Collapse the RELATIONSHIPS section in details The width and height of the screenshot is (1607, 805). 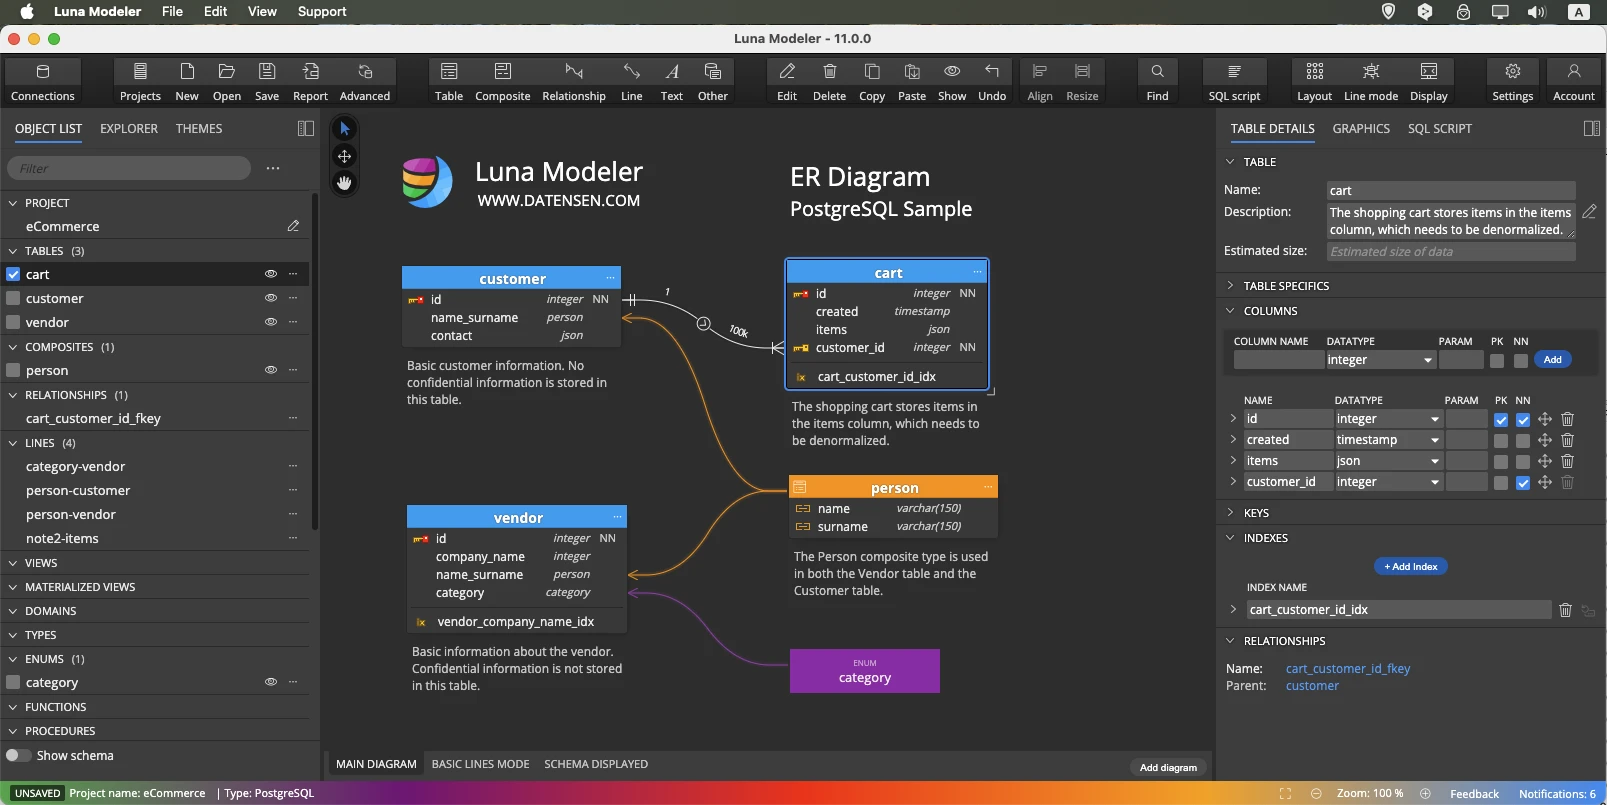tap(1230, 641)
